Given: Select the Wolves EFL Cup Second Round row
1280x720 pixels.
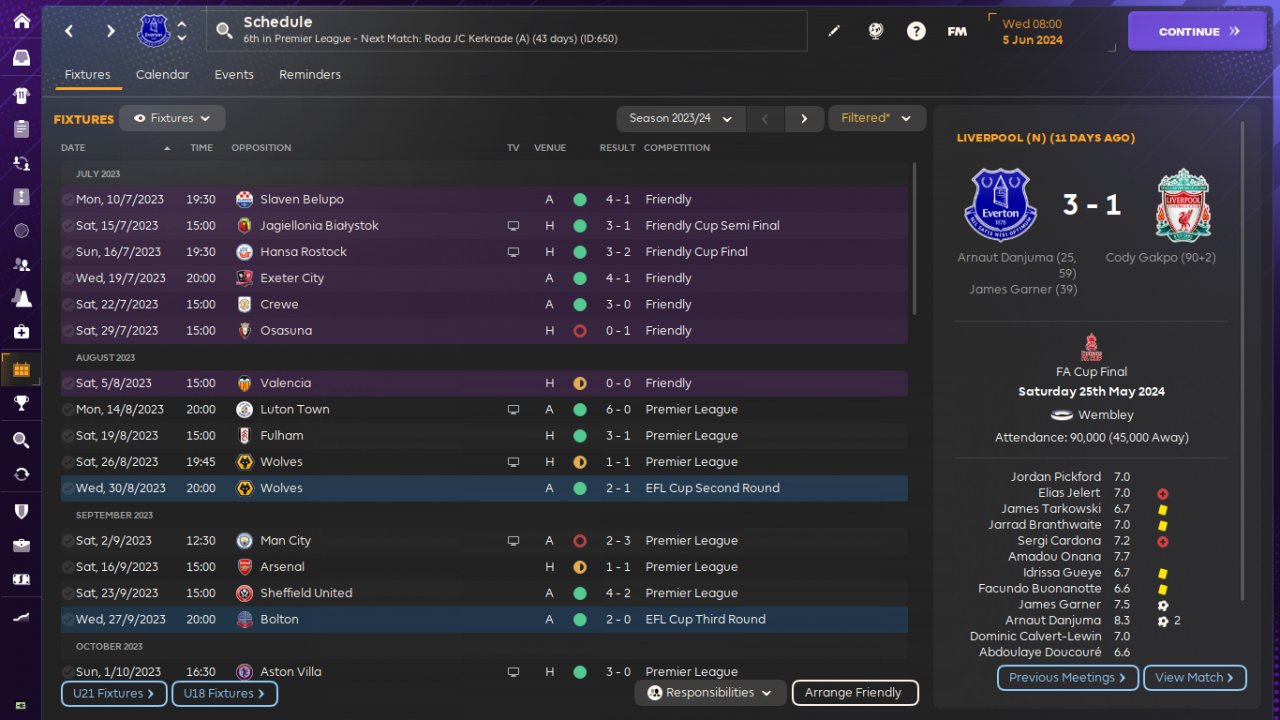Looking at the screenshot, I should coord(484,488).
